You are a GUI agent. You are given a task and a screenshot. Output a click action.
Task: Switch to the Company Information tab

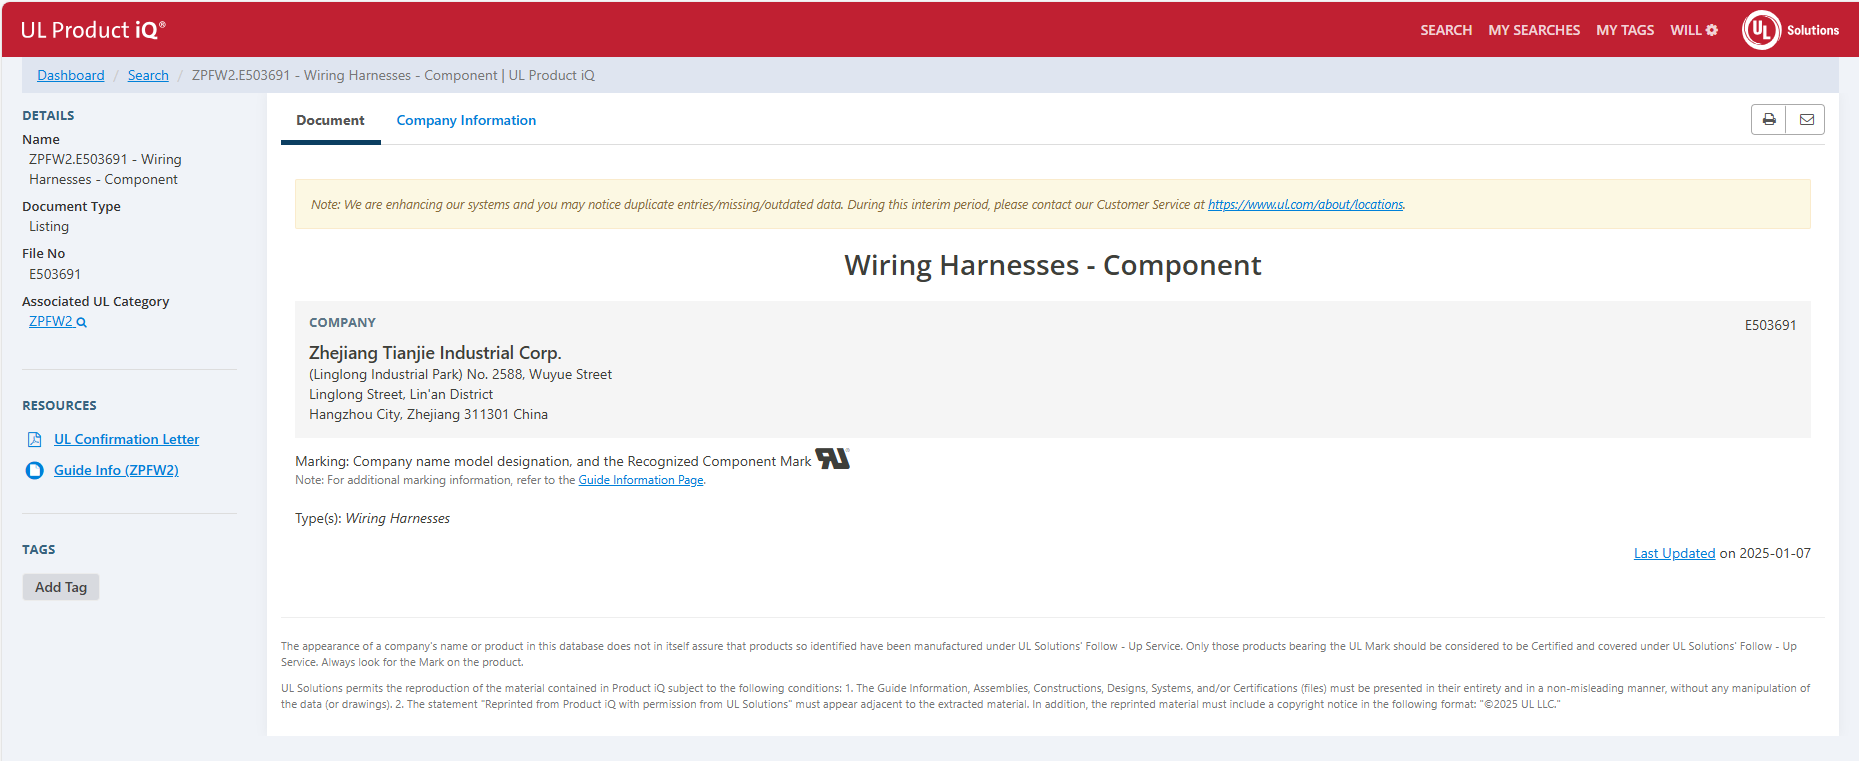tap(466, 121)
